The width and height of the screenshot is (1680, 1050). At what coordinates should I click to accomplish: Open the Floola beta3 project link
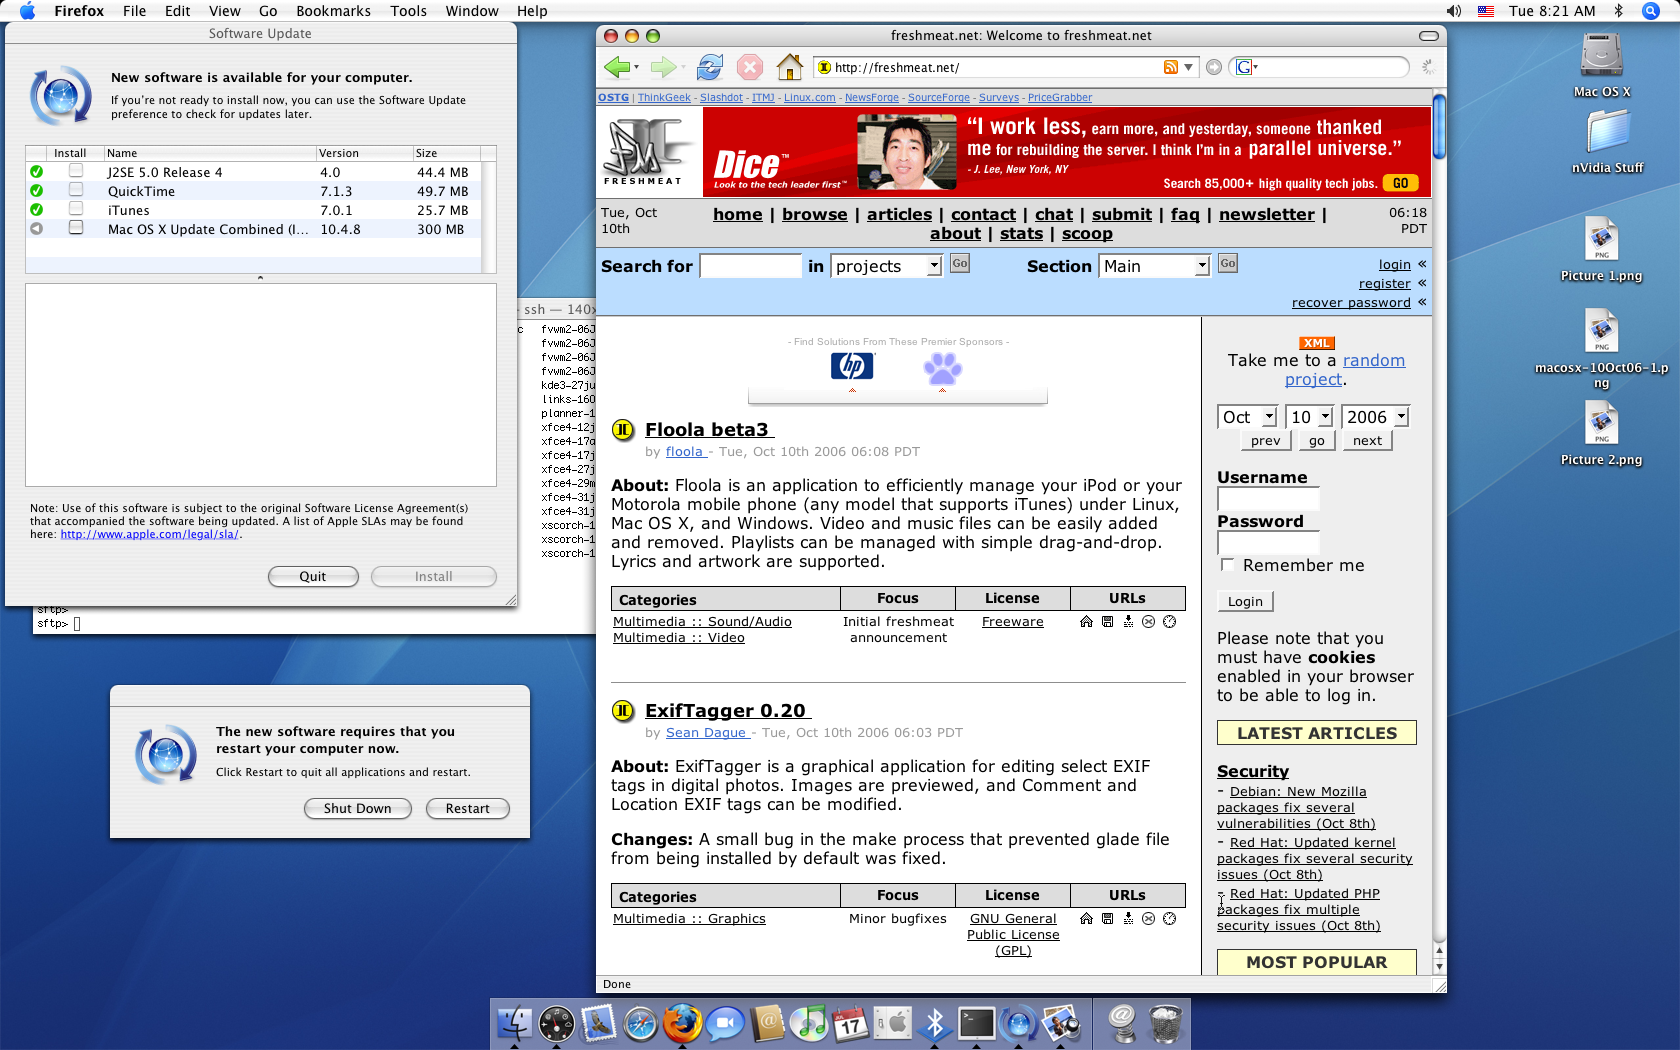click(707, 430)
